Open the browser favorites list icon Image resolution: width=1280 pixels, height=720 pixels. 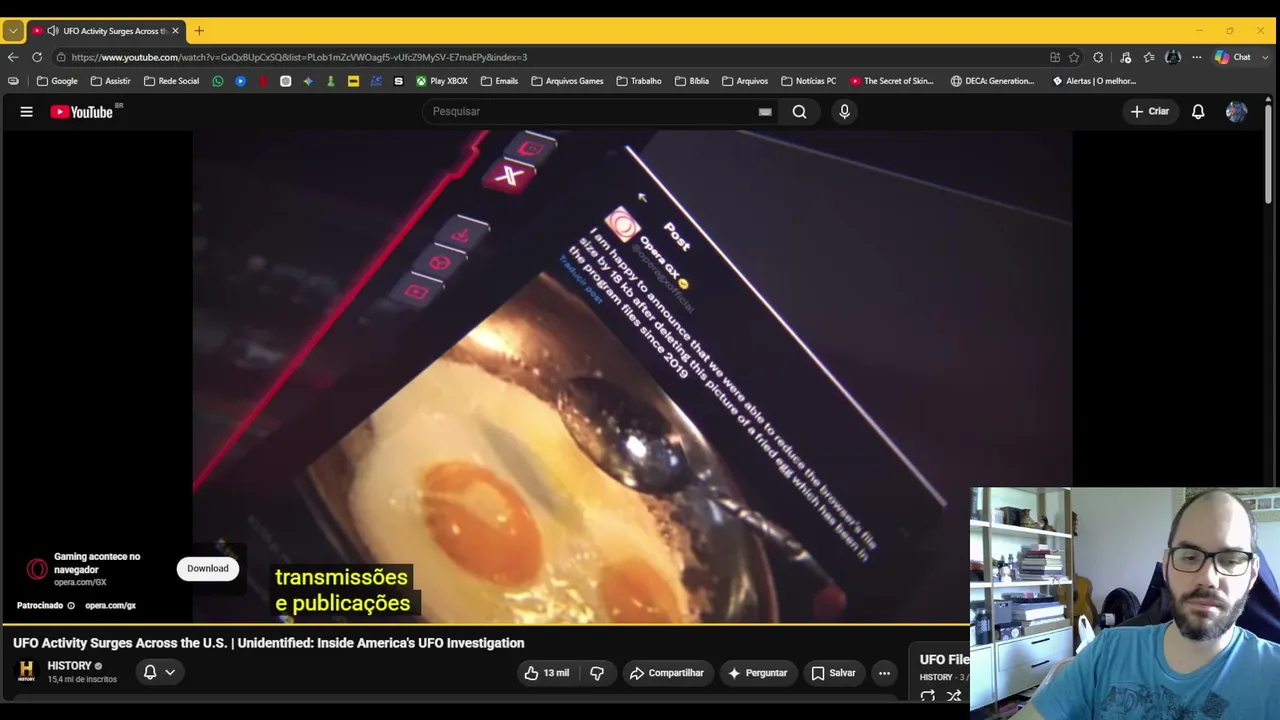1149,57
